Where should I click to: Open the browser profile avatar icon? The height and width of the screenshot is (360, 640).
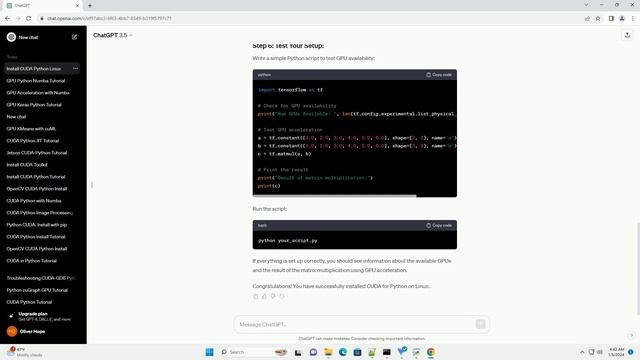[x=622, y=18]
